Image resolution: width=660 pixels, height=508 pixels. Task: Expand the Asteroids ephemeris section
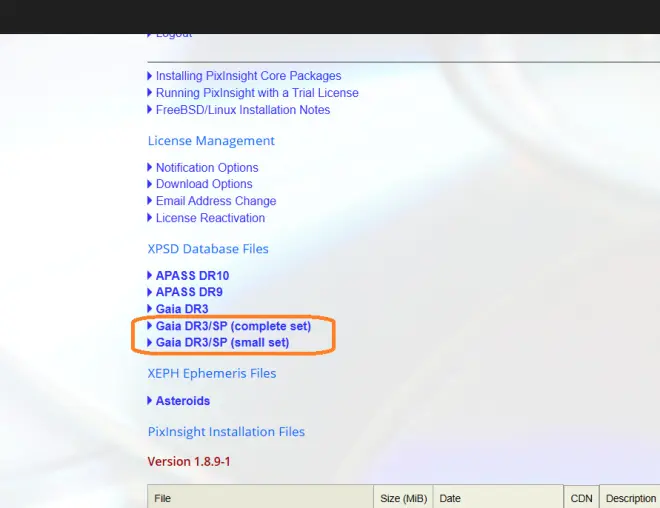183,401
